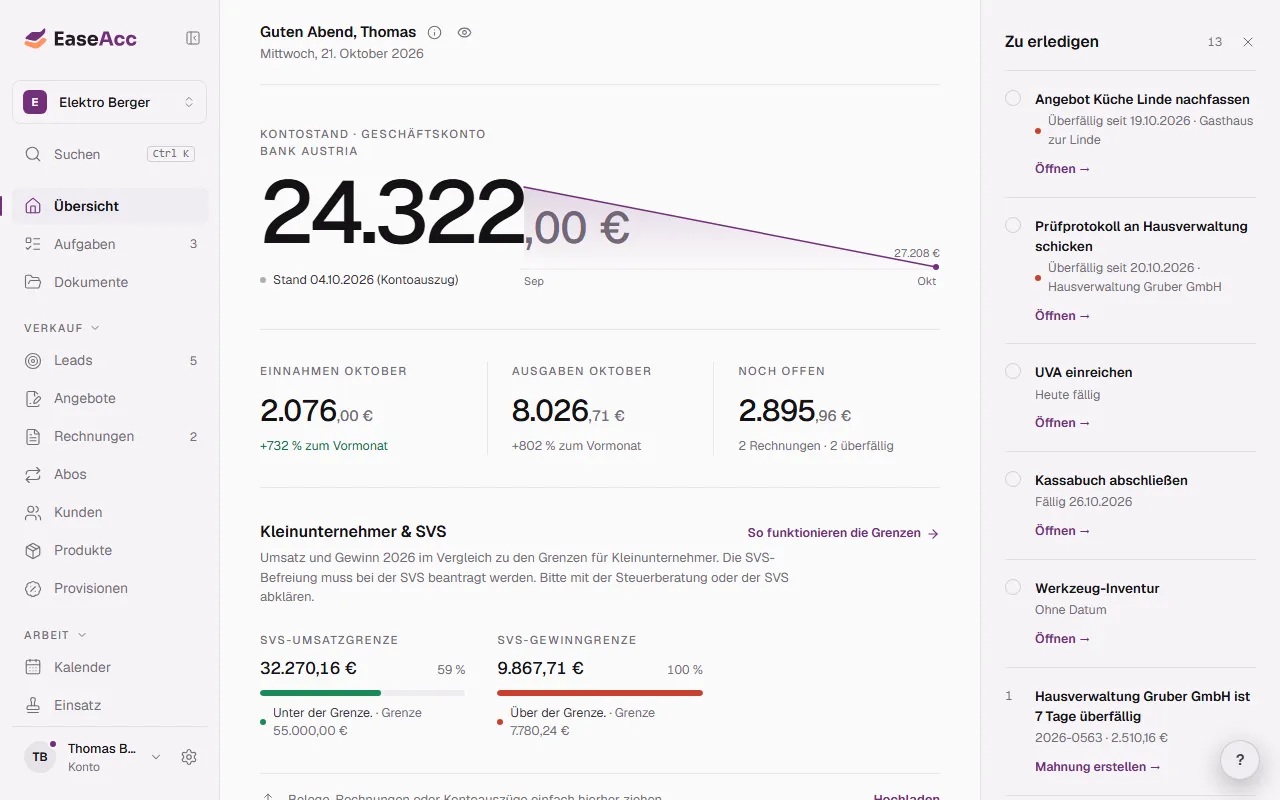Click the Abos recurring icon
The width and height of the screenshot is (1280, 800).
(x=33, y=474)
